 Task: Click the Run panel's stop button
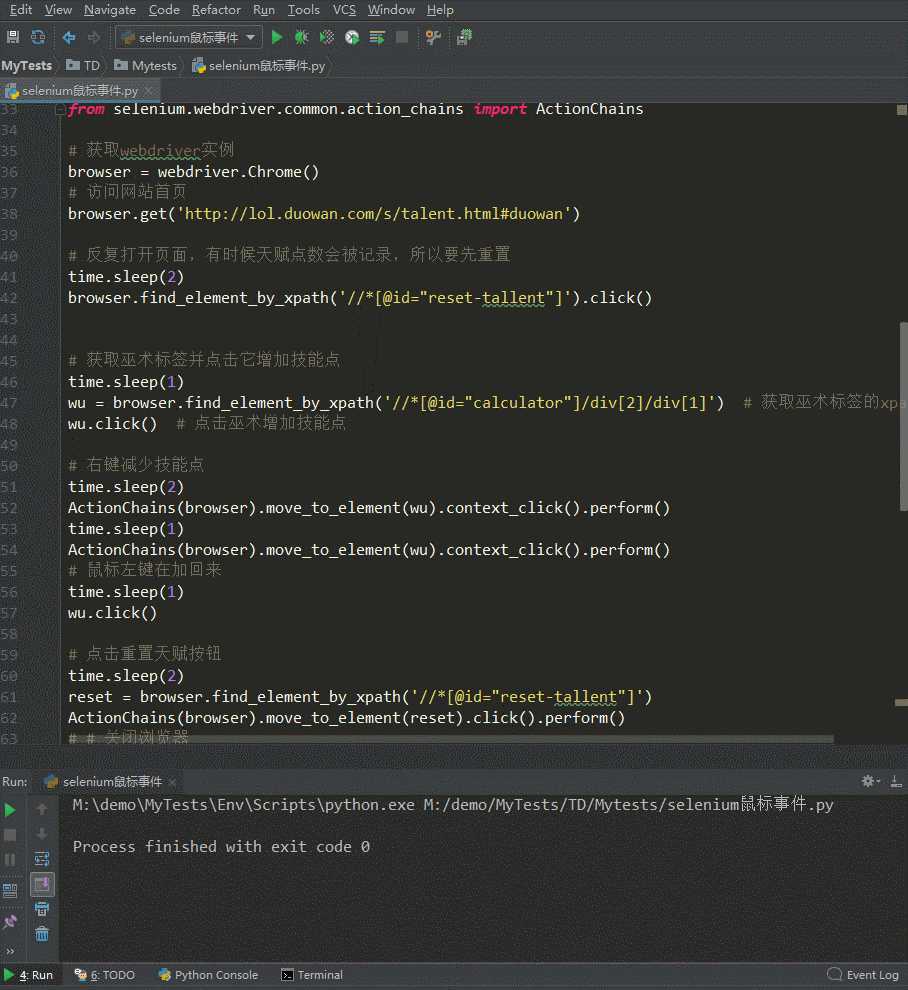(x=10, y=835)
